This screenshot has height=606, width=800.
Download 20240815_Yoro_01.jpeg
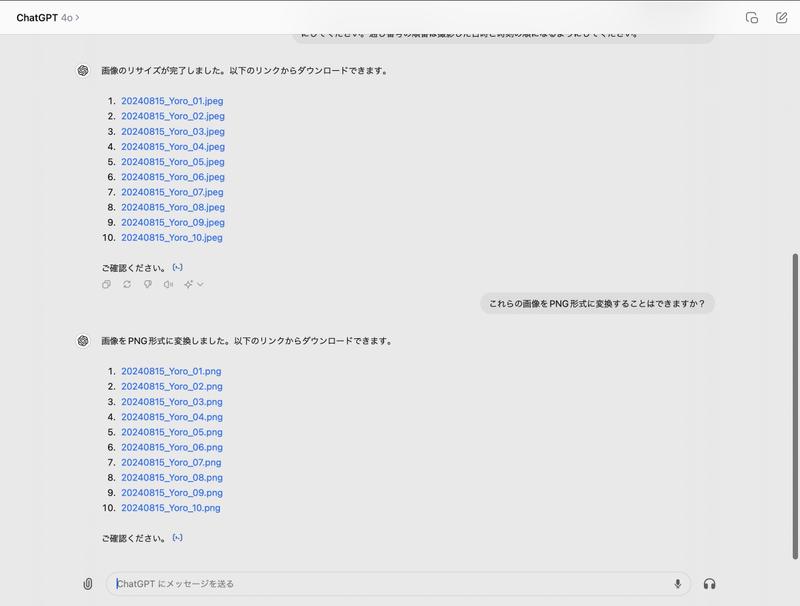pyautogui.click(x=172, y=101)
